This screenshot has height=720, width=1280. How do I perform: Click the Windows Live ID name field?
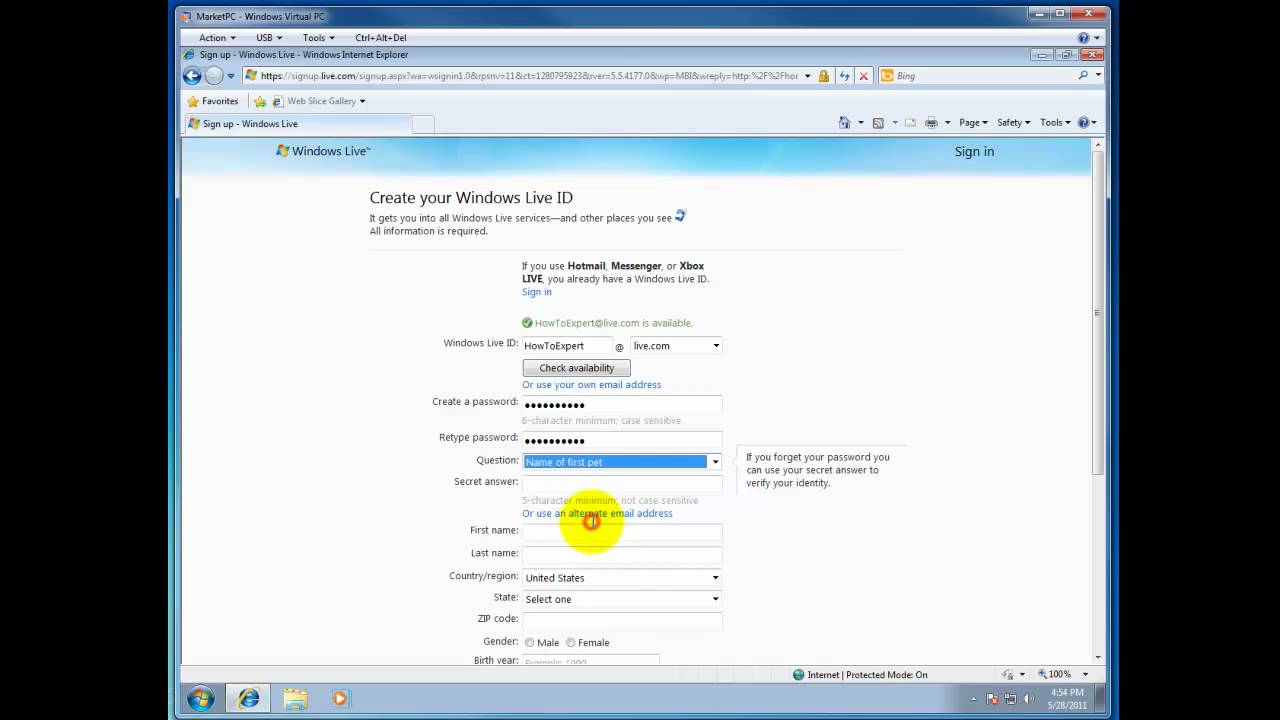tap(567, 346)
